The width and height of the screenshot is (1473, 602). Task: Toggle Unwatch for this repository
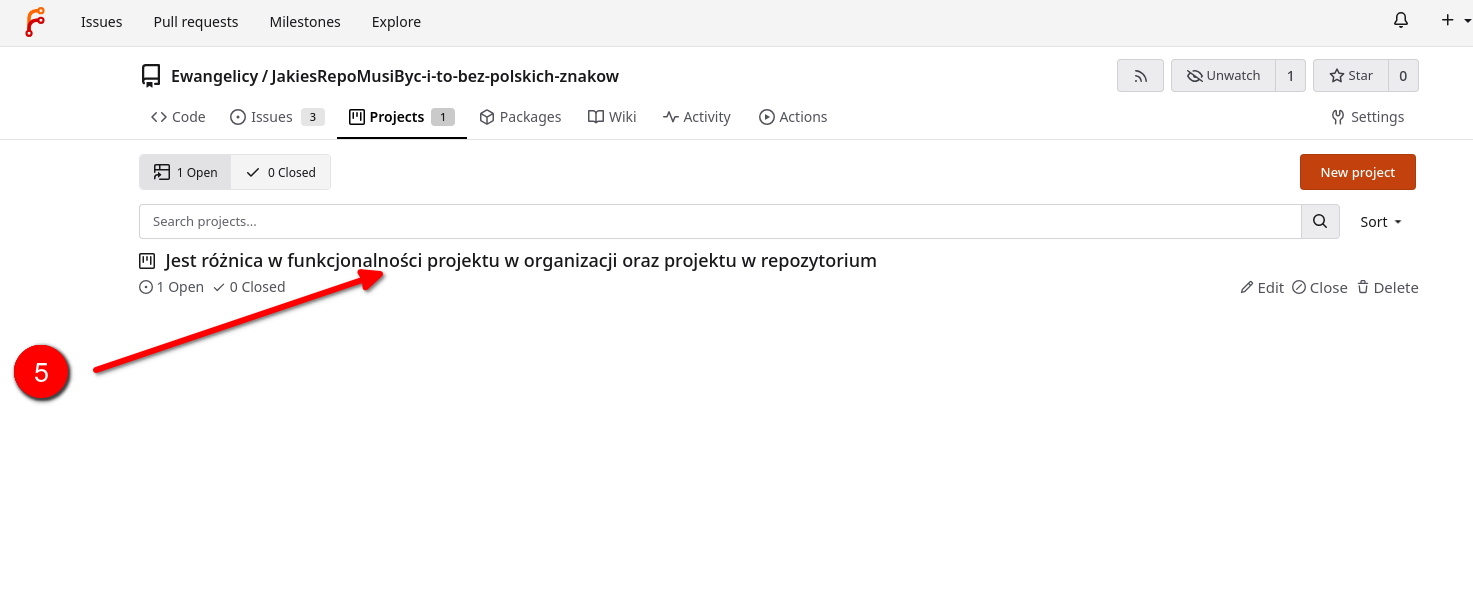[x=1223, y=76]
